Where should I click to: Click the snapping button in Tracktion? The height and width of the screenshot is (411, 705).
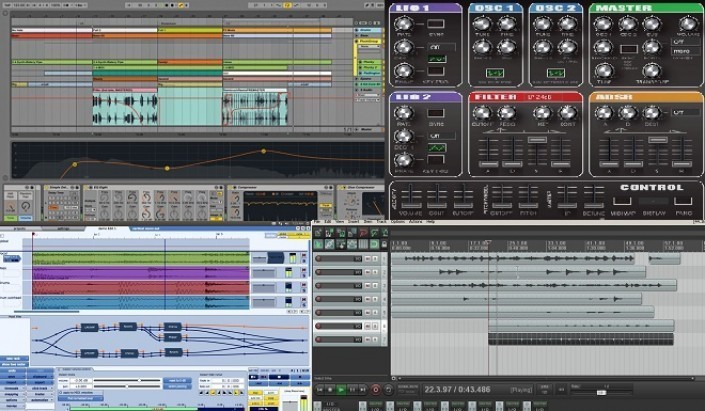coord(13,394)
